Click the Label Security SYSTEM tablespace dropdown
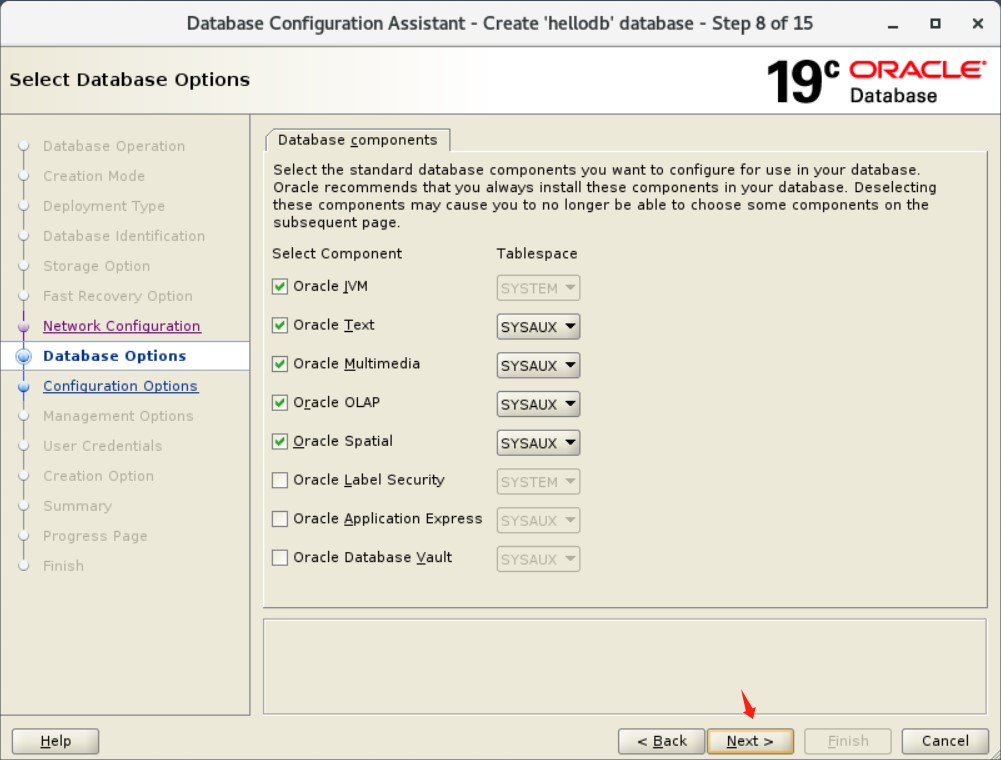Screen dimensions: 1001x760 click(538, 482)
